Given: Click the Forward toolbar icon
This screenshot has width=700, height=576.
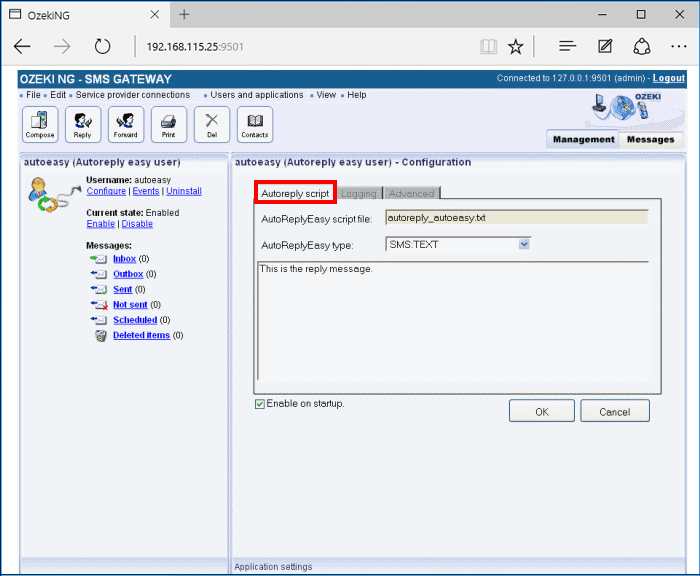Looking at the screenshot, I should [x=126, y=125].
